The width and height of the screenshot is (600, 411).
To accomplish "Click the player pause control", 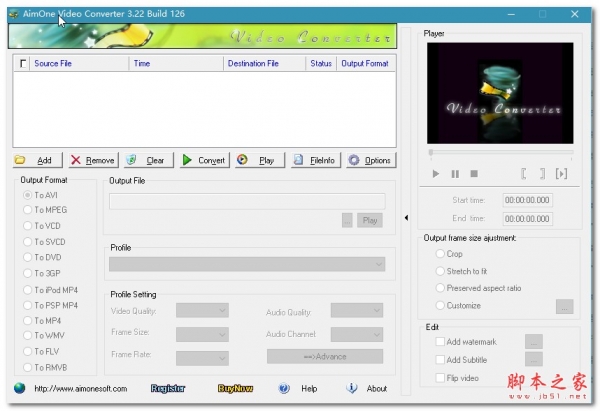I will [455, 174].
